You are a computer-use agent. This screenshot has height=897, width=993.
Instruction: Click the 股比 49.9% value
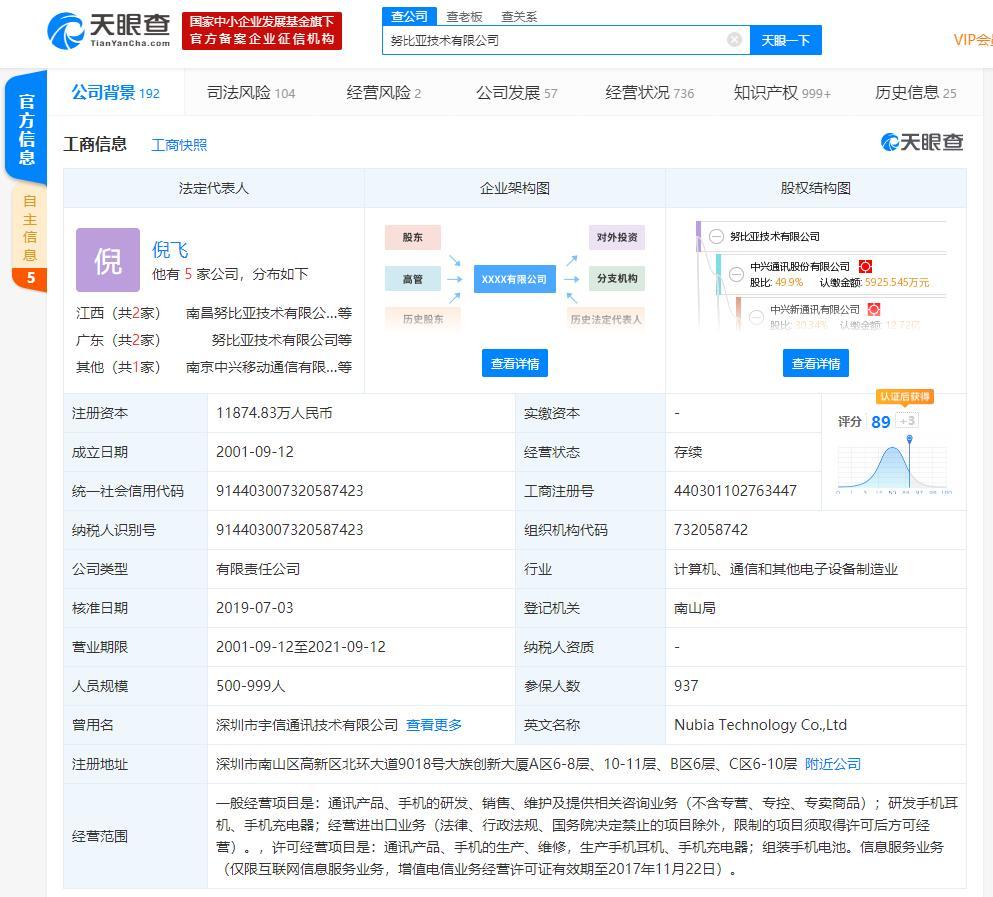click(x=788, y=283)
